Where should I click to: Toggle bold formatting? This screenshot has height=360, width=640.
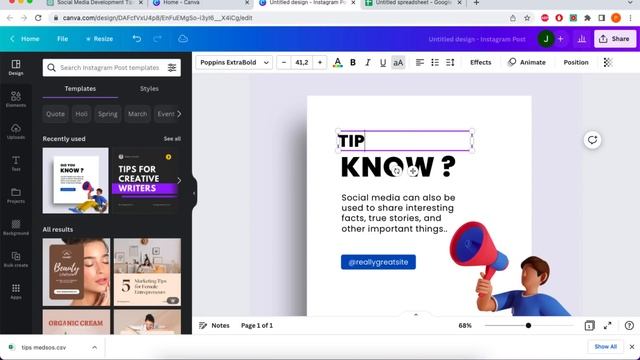point(353,62)
